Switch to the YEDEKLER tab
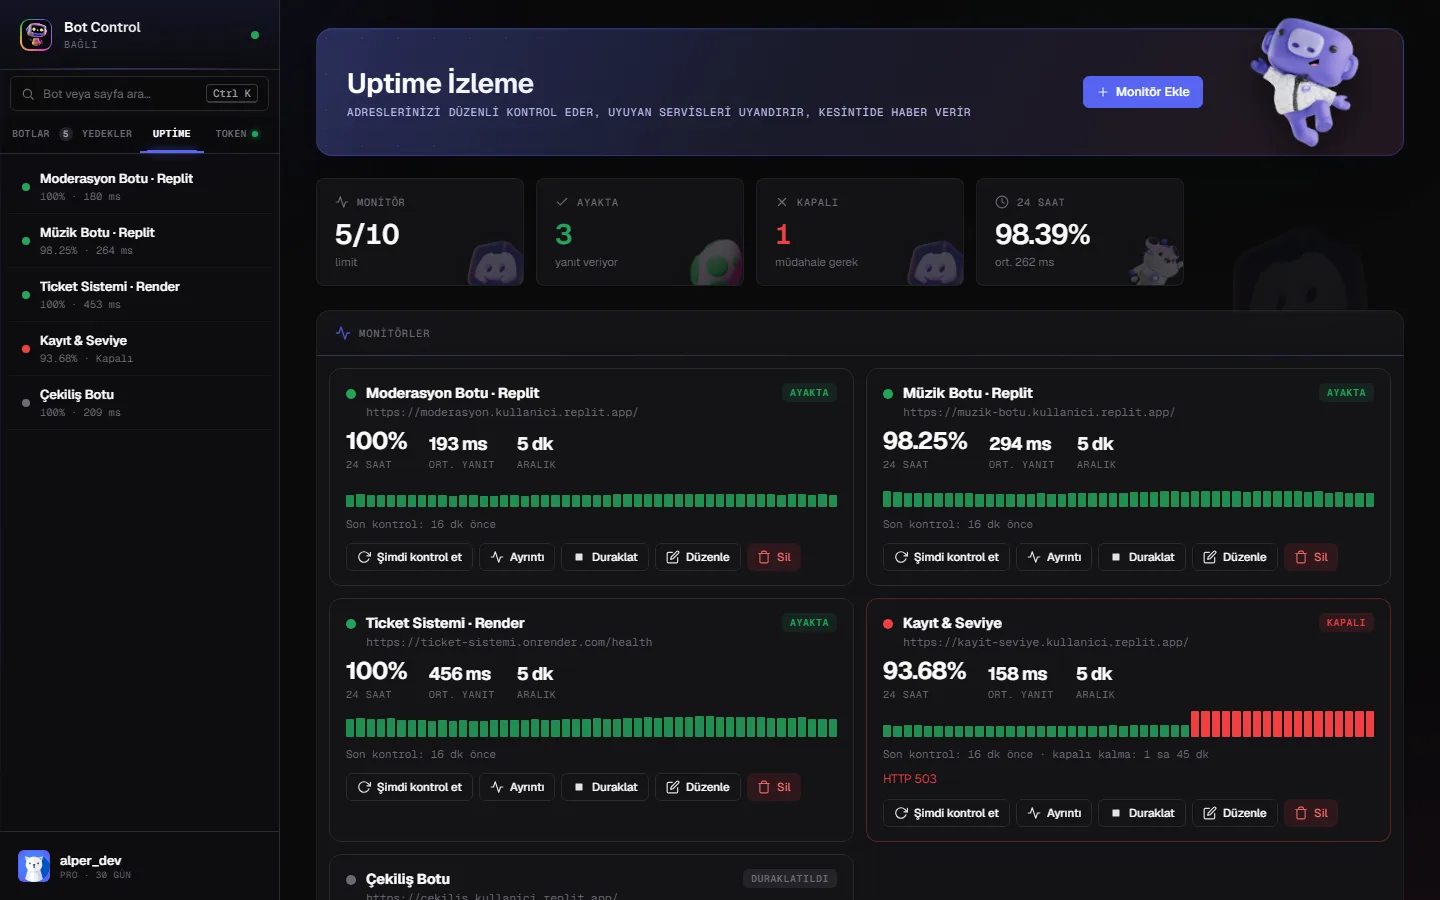 coord(107,134)
